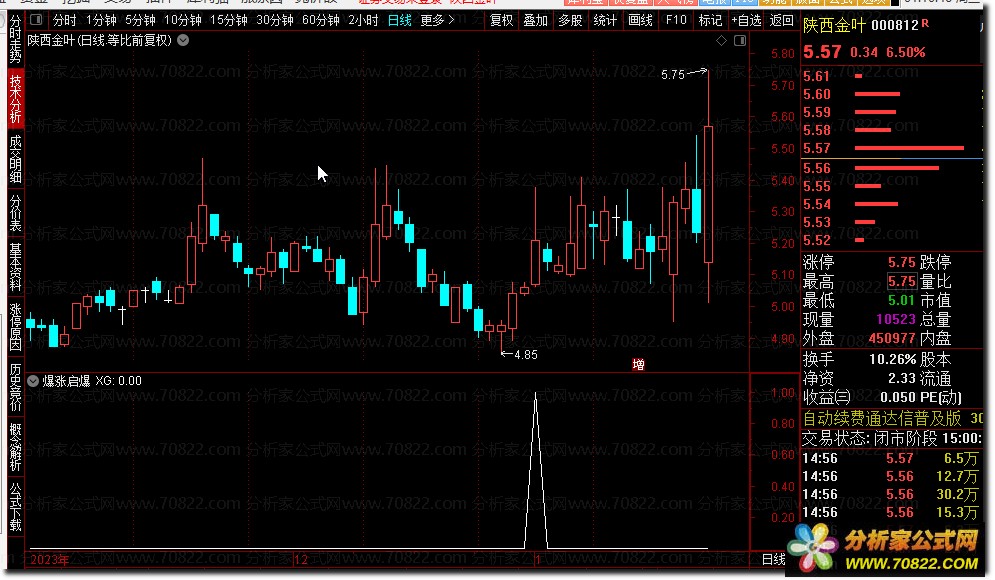
Task: Open the 公式下载 sidebar tab
Action: click(x=15, y=507)
